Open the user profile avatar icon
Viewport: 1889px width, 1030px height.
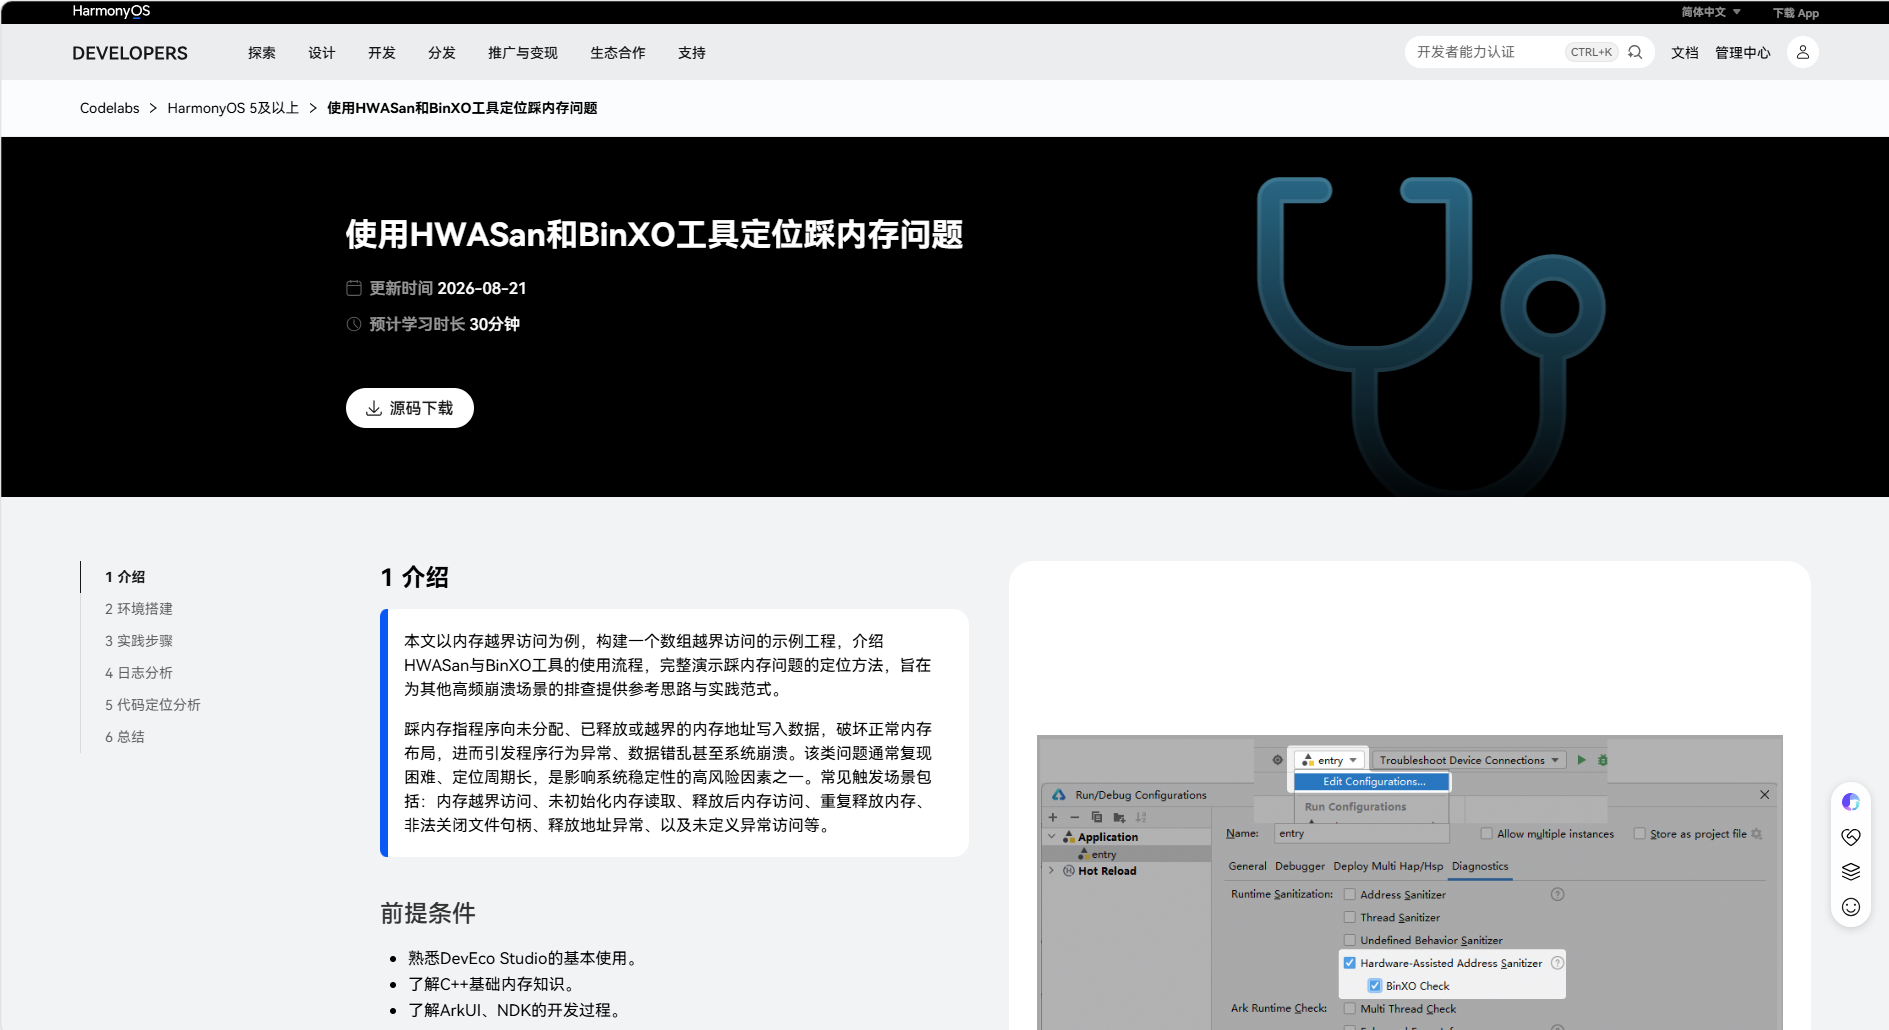[x=1802, y=52]
